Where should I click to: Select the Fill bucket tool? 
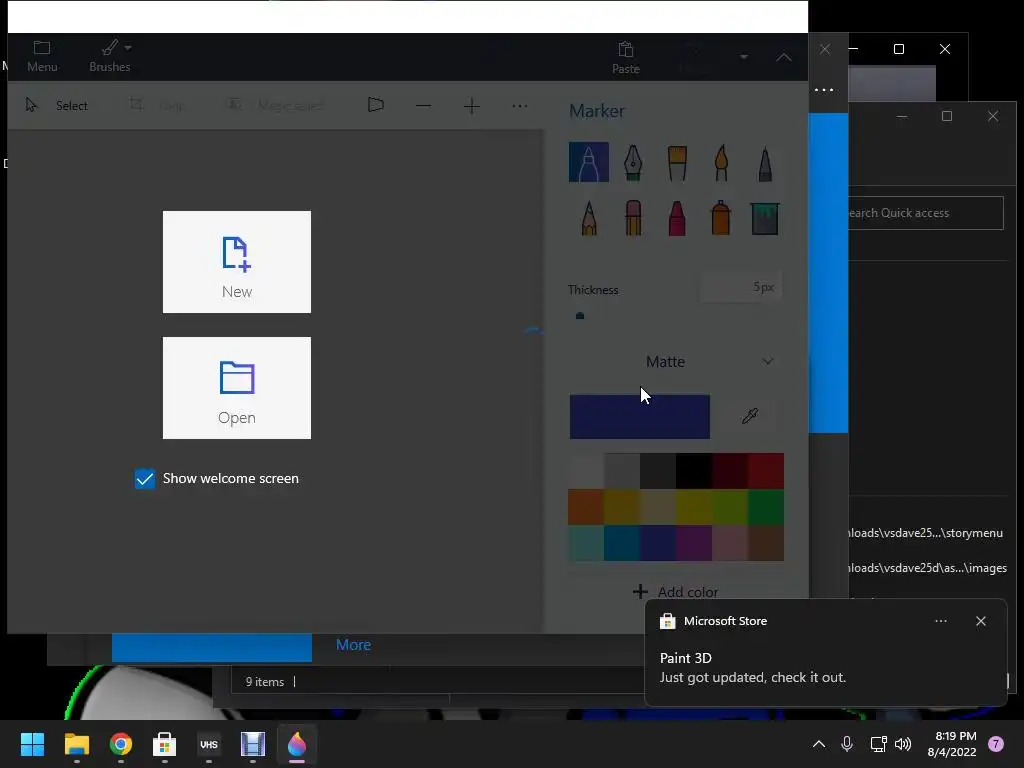point(765,217)
